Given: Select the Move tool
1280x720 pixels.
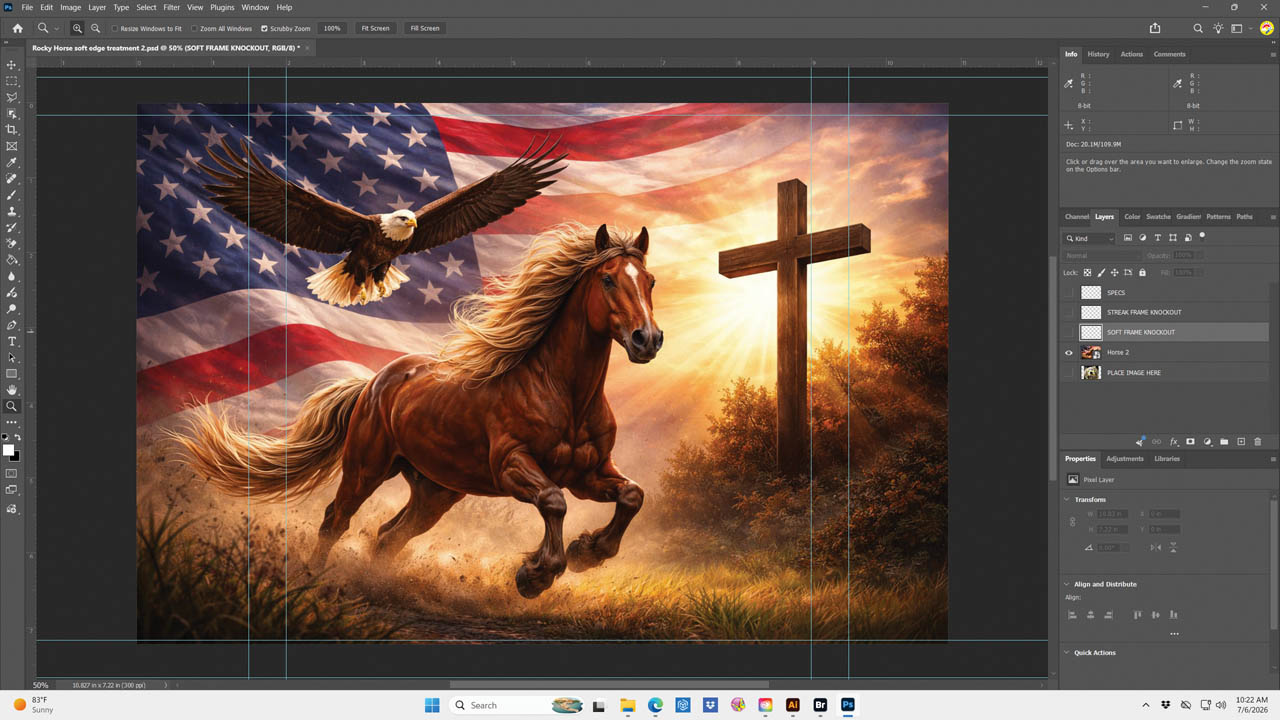Looking at the screenshot, I should (x=12, y=65).
